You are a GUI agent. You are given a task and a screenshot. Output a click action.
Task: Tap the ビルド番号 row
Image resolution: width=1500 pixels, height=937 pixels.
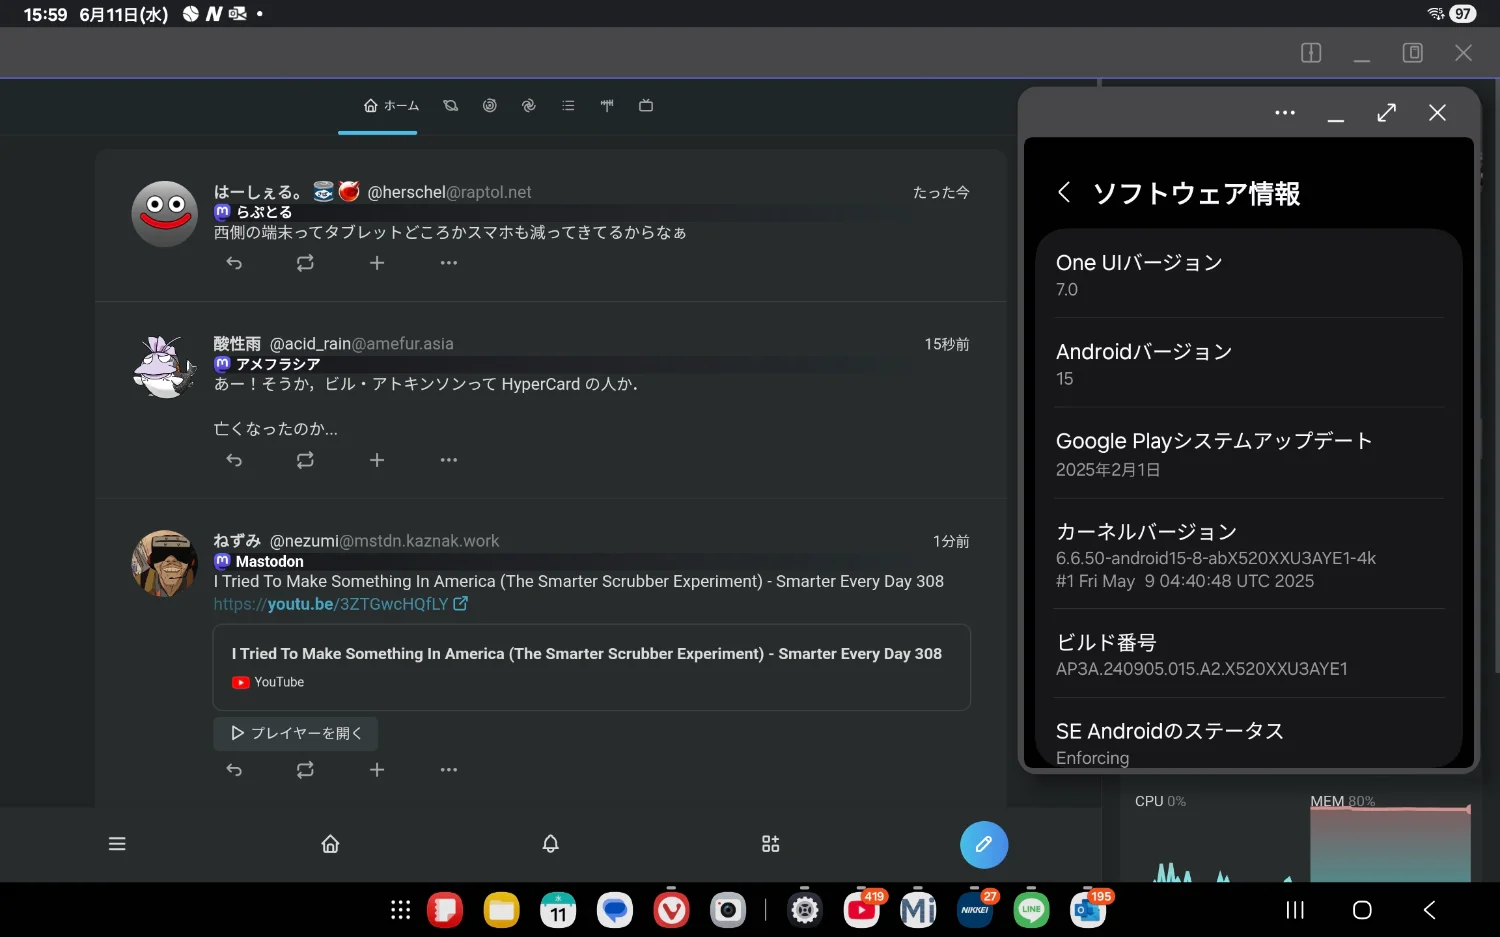point(1249,654)
